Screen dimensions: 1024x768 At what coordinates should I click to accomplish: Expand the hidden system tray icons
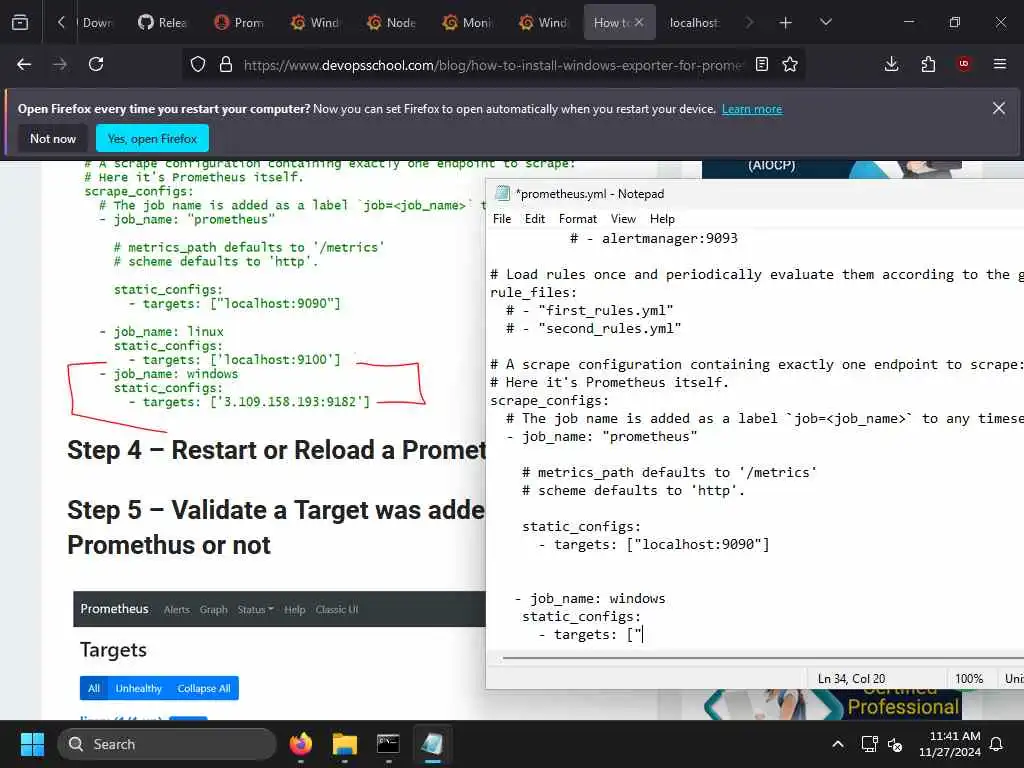838,744
